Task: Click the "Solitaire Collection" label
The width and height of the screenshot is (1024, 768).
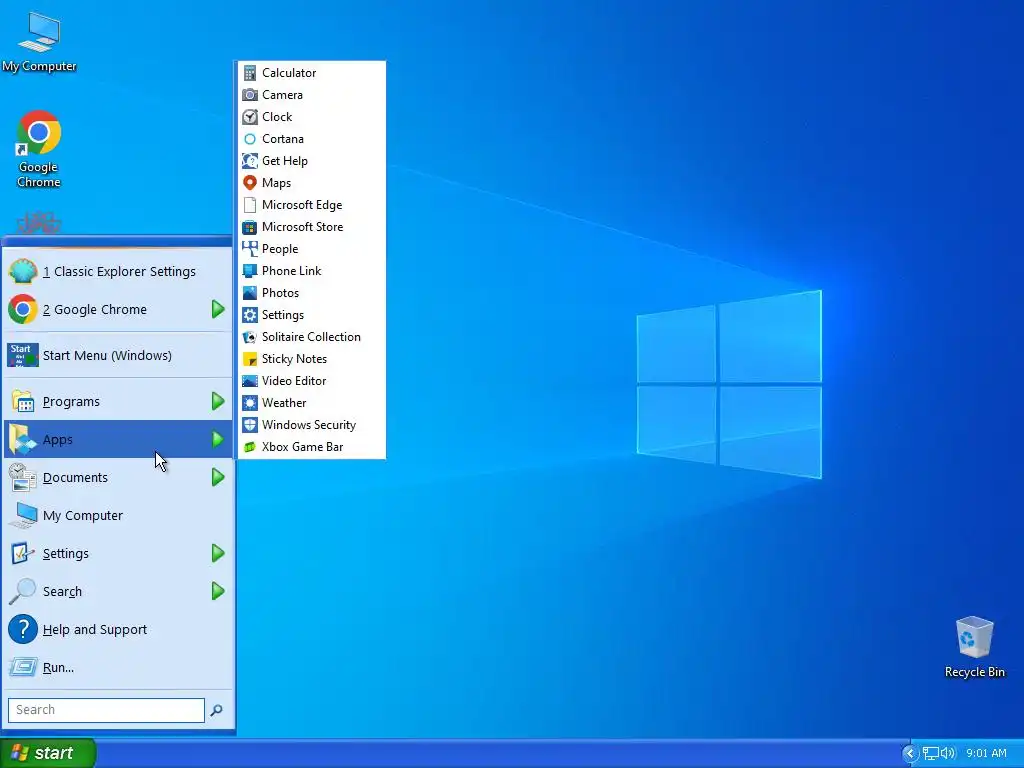Action: [311, 337]
